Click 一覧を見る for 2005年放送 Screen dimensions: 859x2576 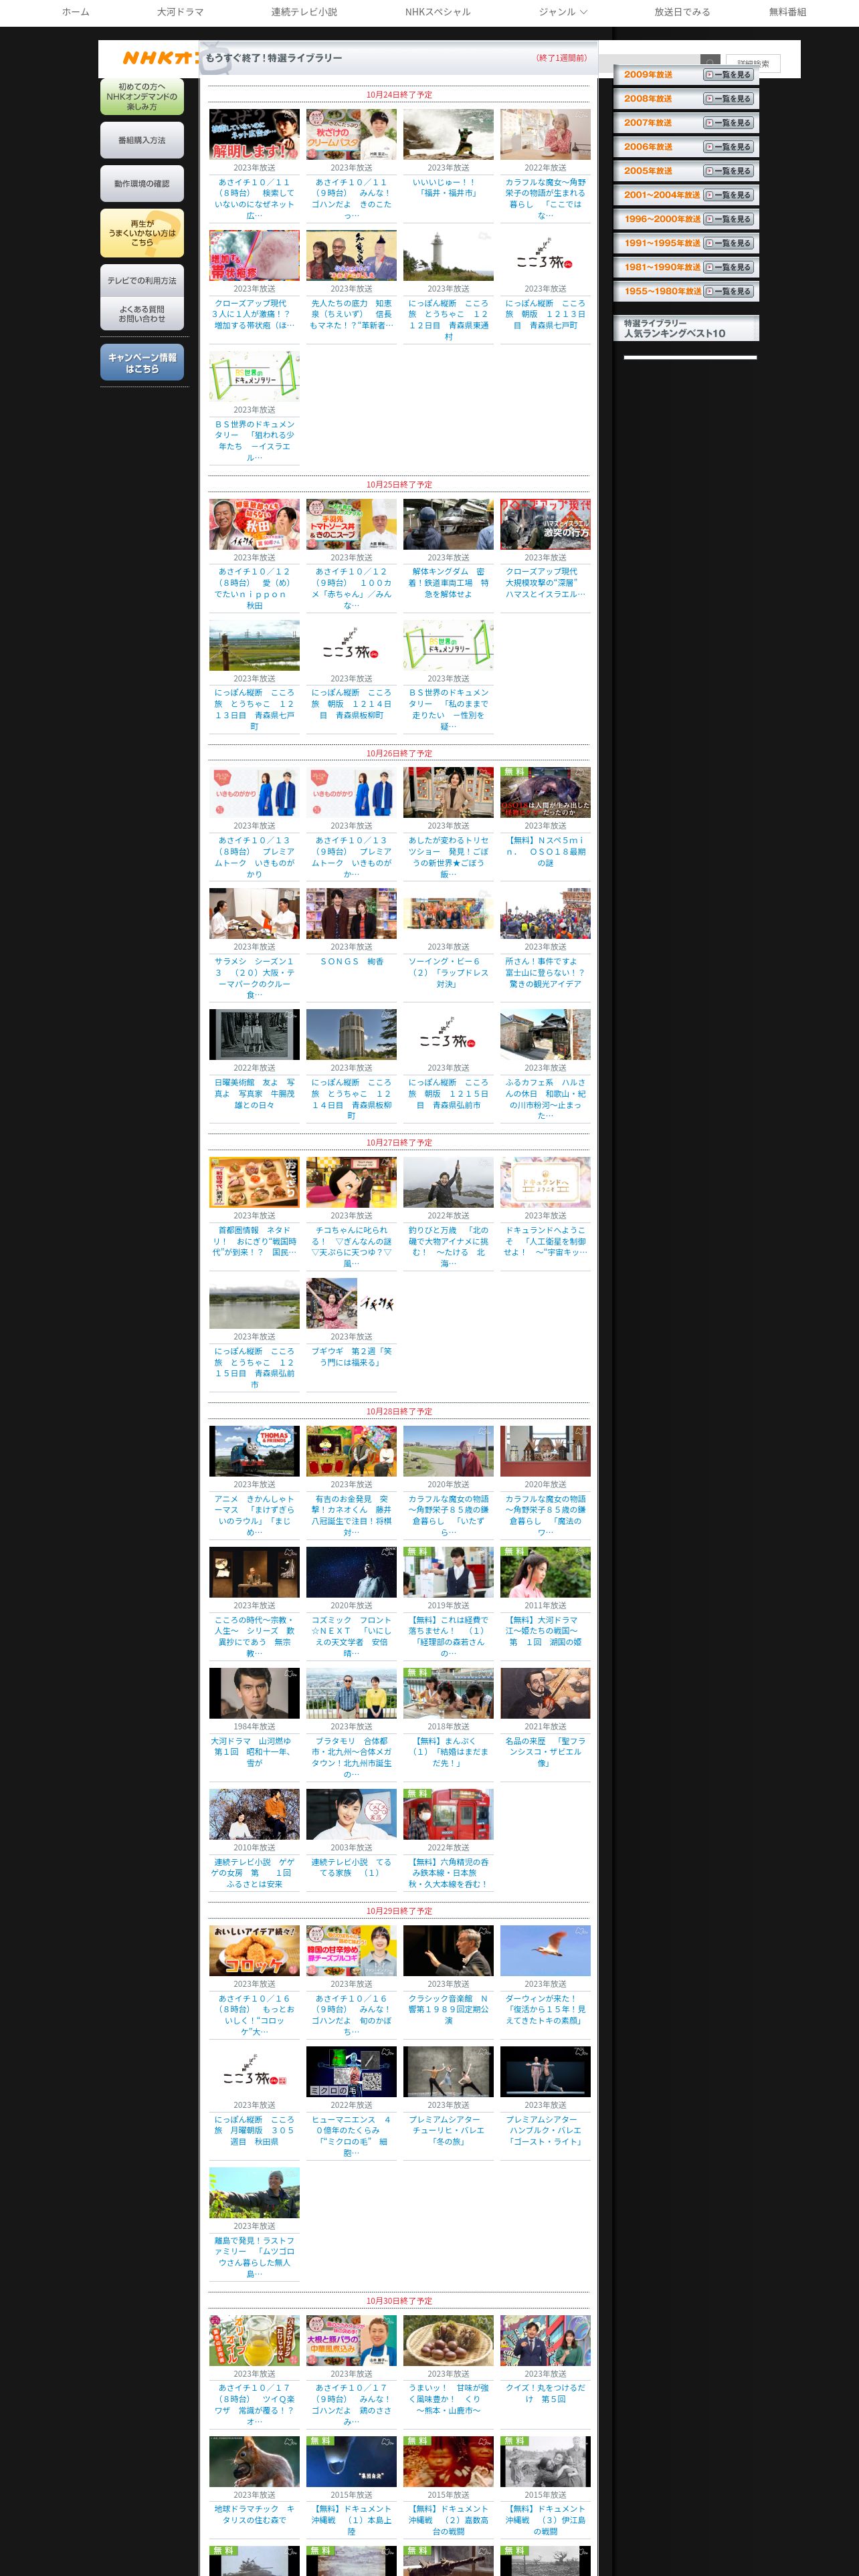(x=728, y=171)
